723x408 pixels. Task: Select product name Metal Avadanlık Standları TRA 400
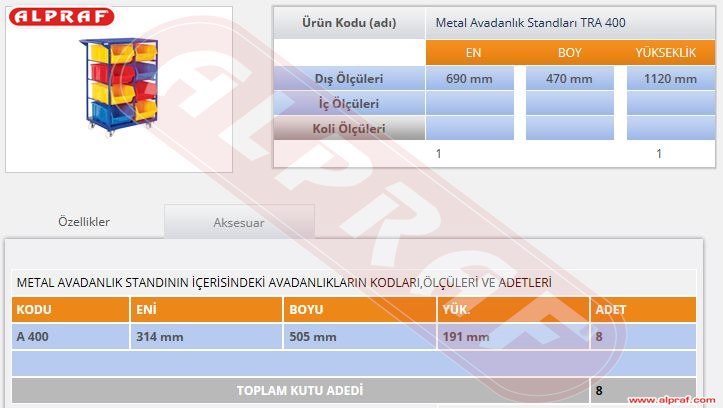pos(531,23)
